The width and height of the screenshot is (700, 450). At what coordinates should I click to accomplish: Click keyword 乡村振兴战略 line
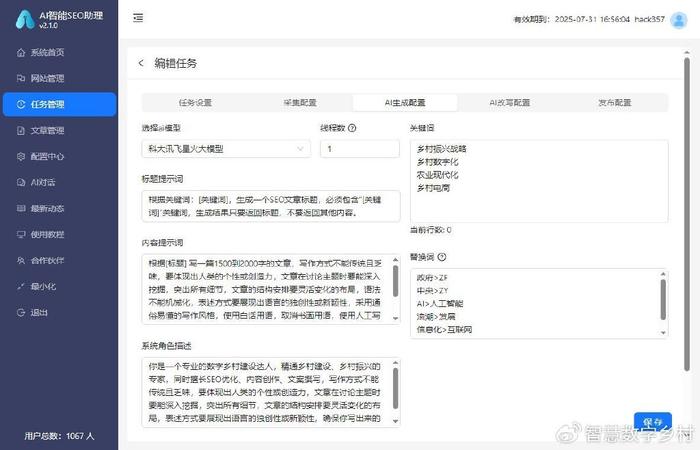tap(442, 149)
